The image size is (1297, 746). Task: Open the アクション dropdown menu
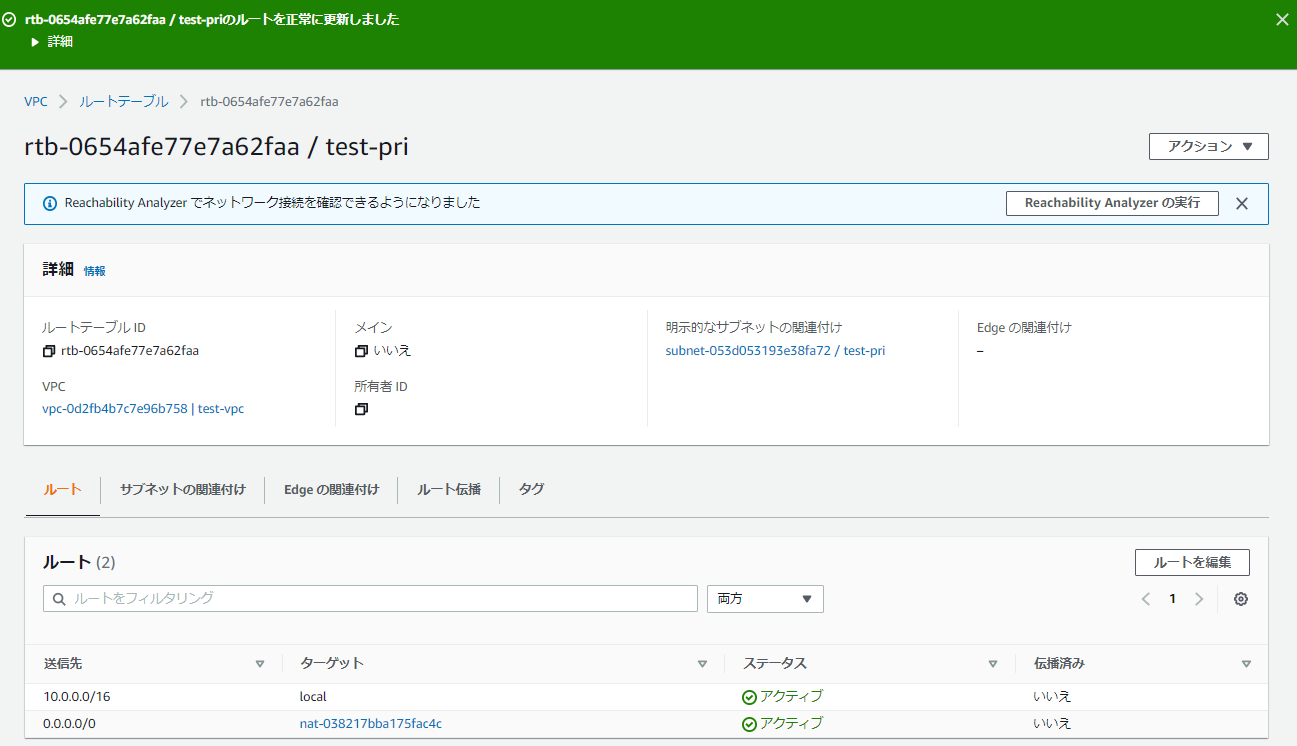[x=1209, y=146]
